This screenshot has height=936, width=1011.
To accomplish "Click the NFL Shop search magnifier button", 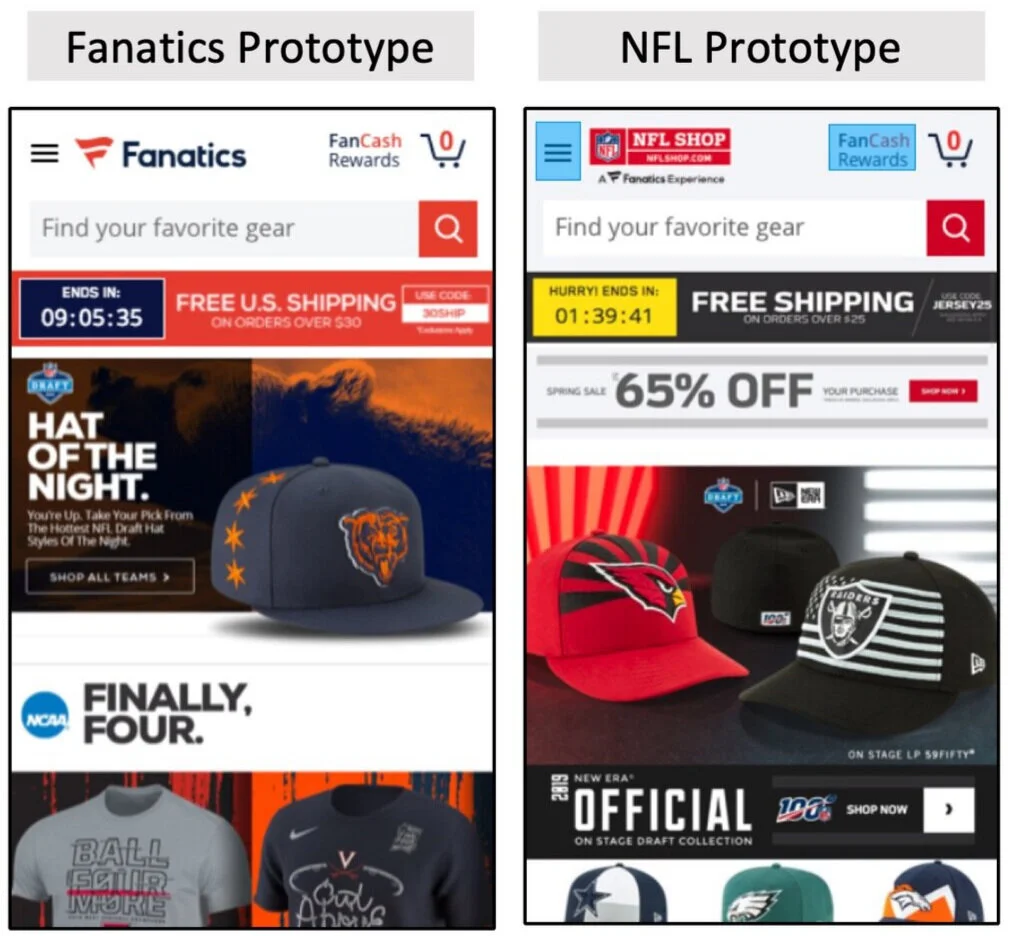I will 956,228.
